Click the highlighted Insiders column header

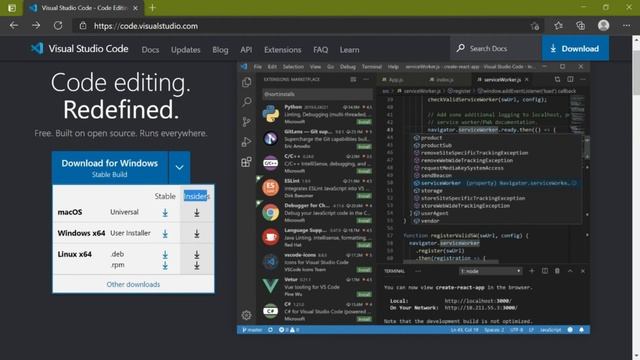pos(196,196)
